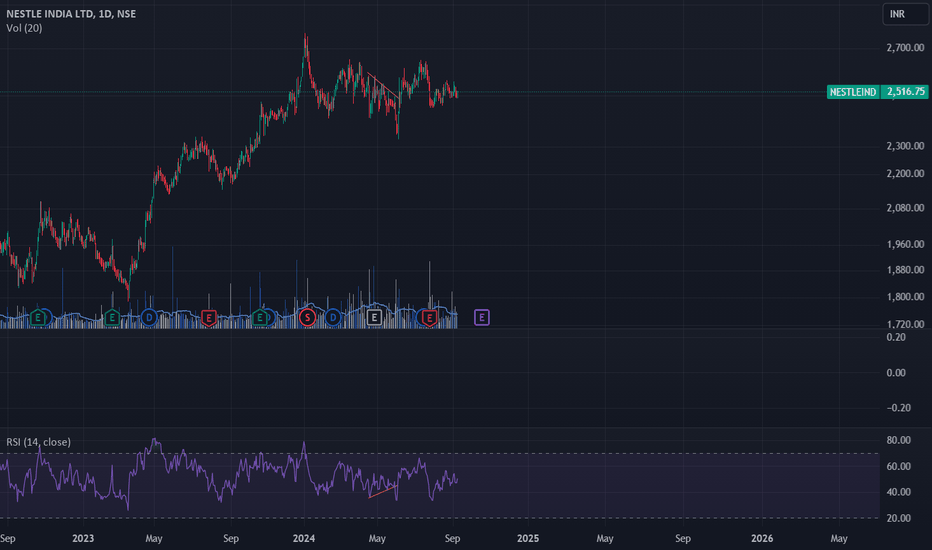Click the 60.00 RSI axis label
The image size is (932, 550).
tap(899, 467)
